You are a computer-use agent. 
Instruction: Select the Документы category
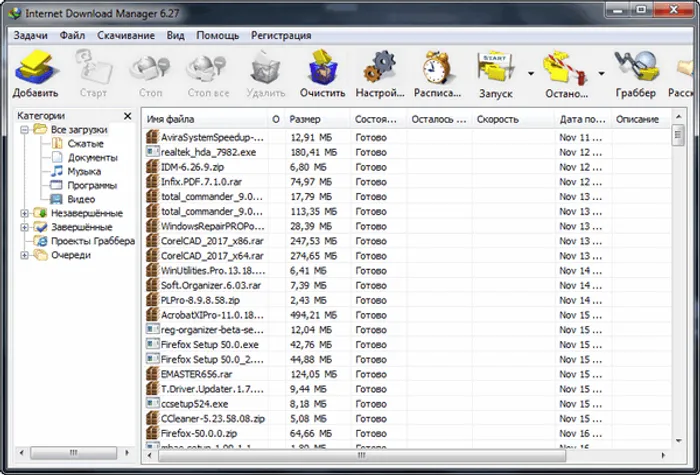pyautogui.click(x=92, y=158)
